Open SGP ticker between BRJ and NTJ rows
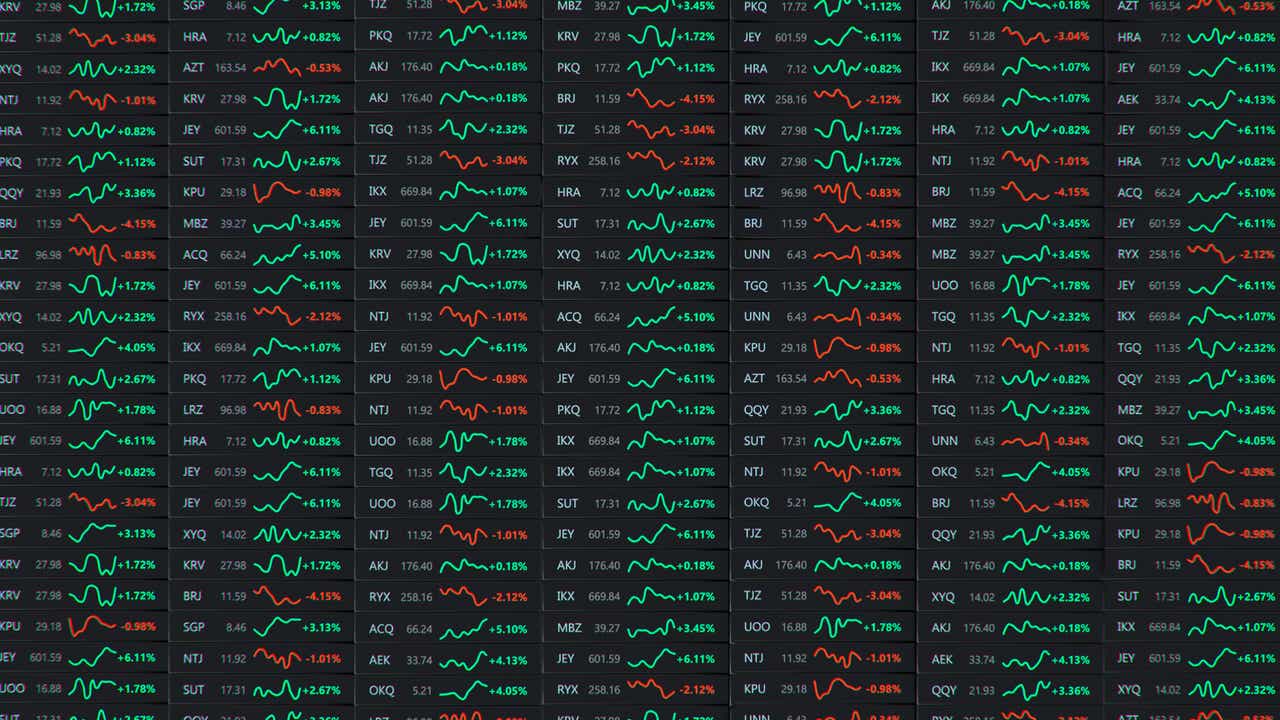The image size is (1280, 720). click(x=262, y=628)
